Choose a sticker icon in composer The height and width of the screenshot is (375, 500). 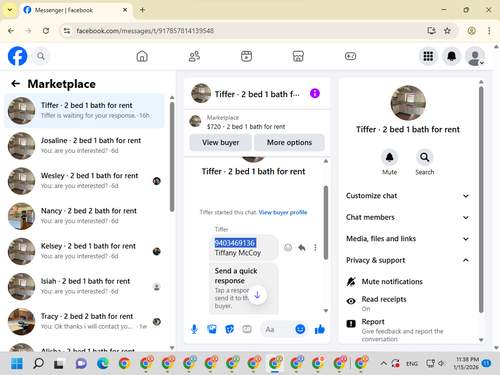(x=229, y=329)
